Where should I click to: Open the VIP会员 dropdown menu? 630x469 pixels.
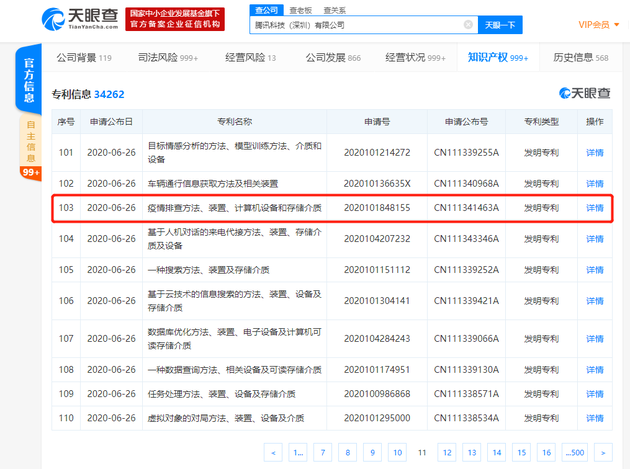click(598, 25)
